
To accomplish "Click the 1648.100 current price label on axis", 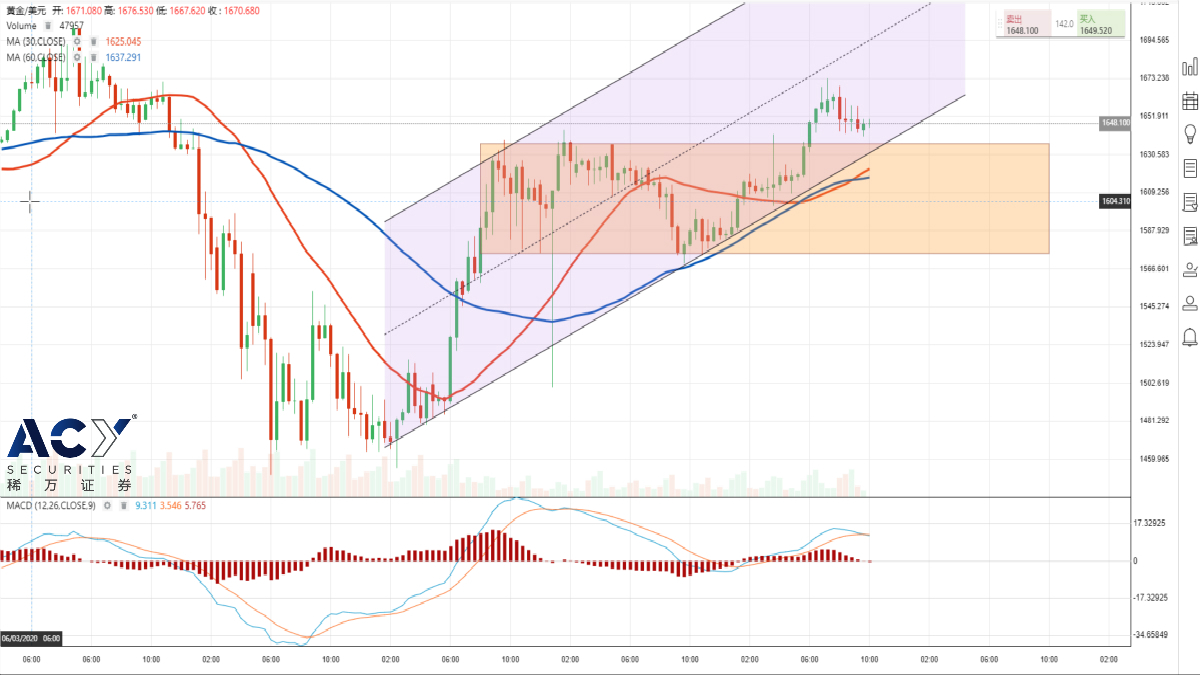I will pyautogui.click(x=1115, y=123).
